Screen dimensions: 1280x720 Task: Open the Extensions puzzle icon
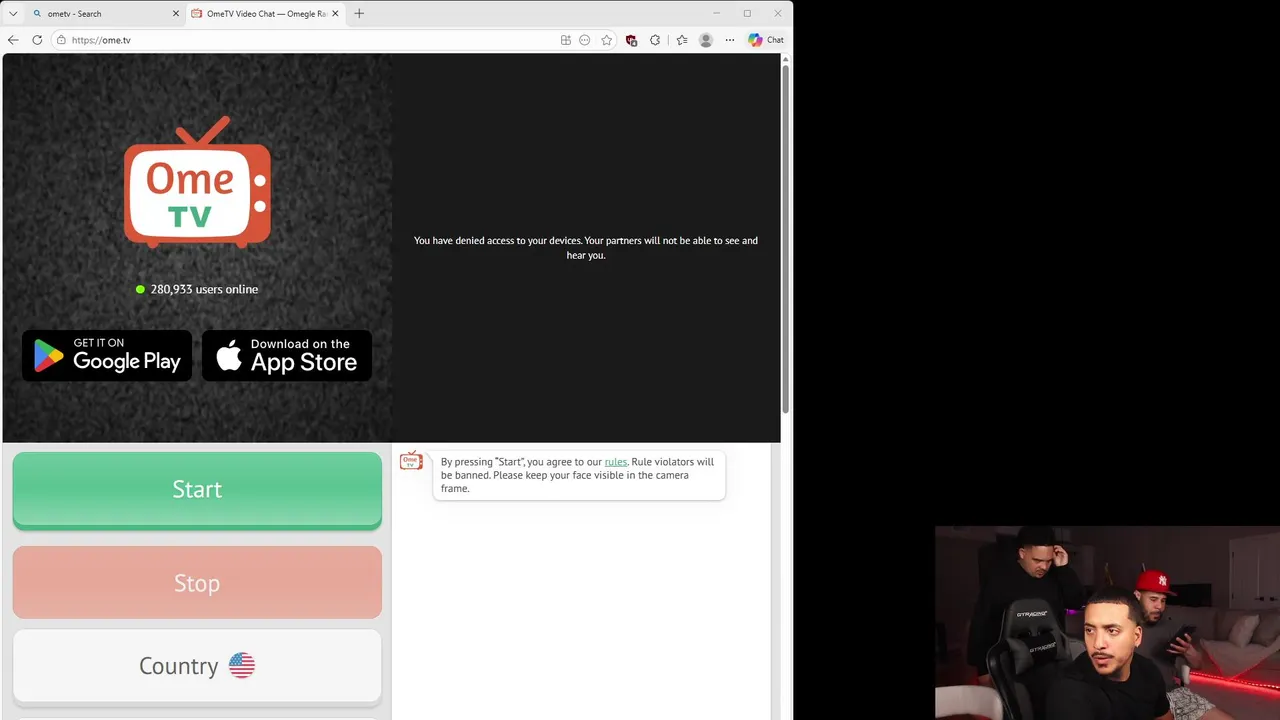pos(655,40)
